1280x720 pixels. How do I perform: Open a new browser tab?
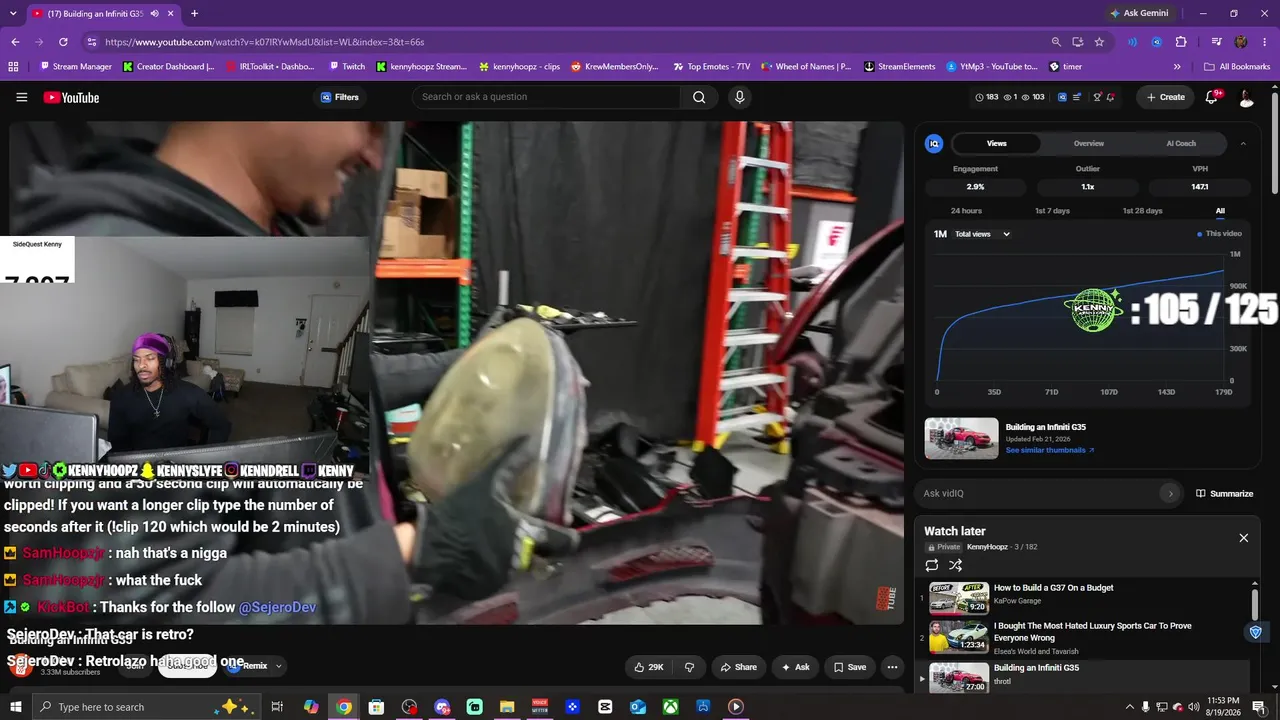(194, 14)
